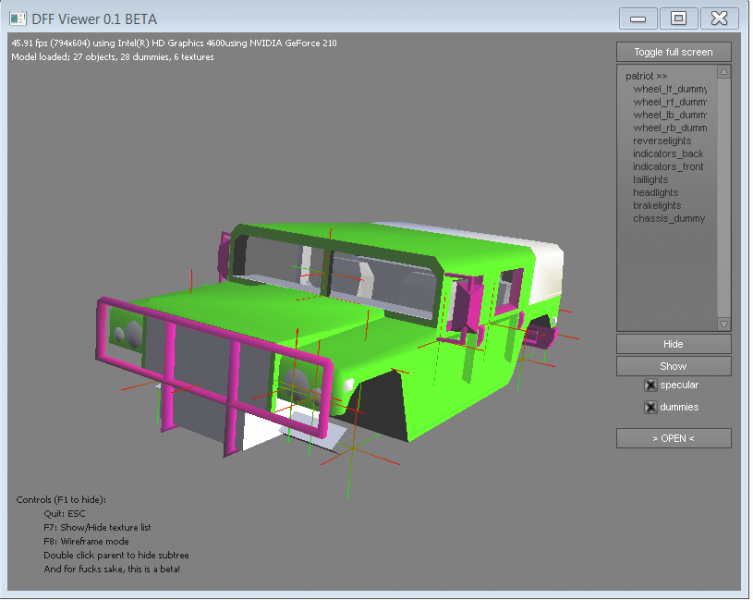Collapse the patriot >> root node

646,76
